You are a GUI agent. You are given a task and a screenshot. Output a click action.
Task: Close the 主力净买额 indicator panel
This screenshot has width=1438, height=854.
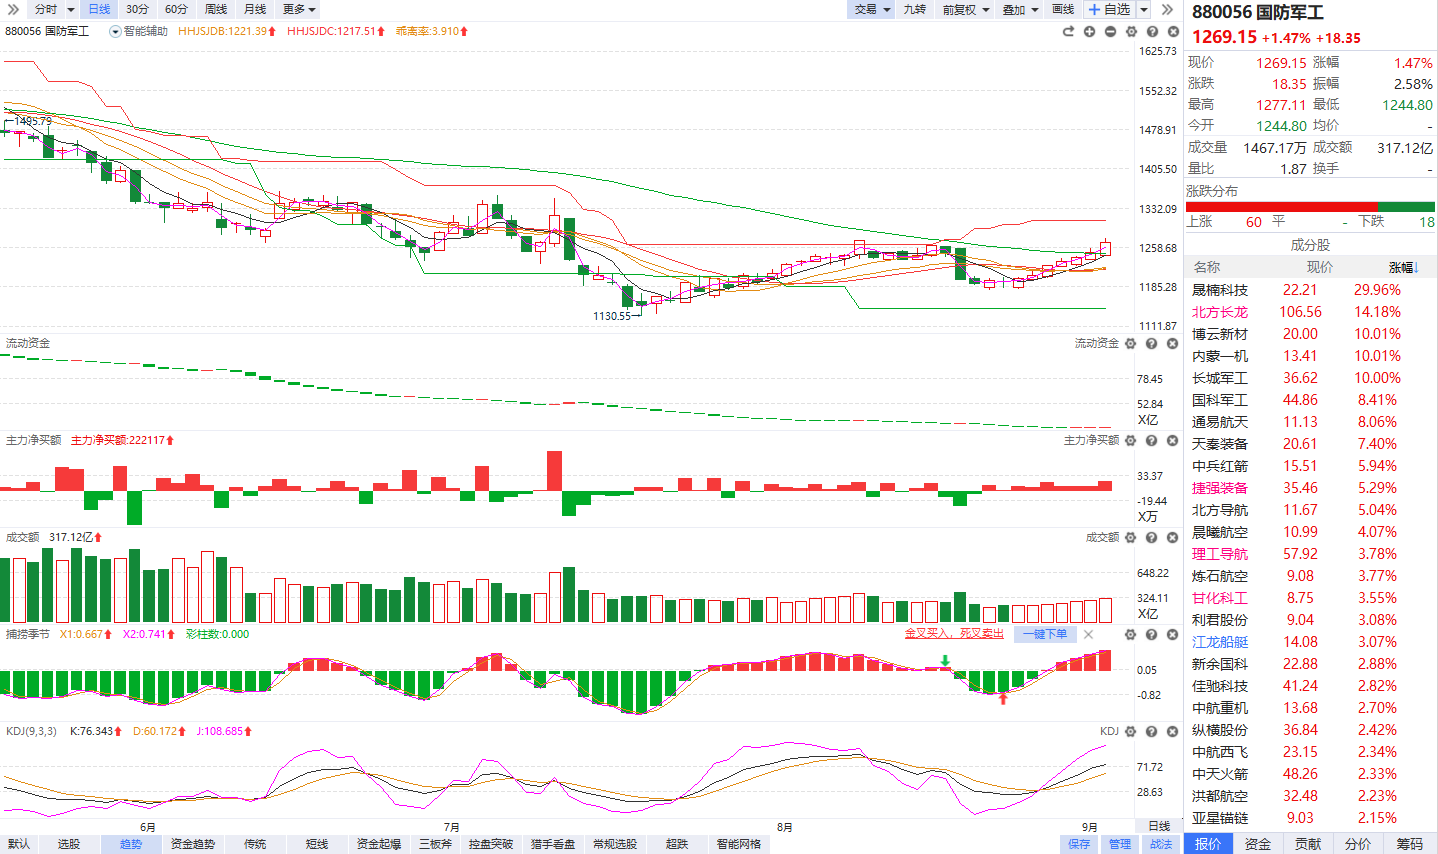(x=1173, y=440)
